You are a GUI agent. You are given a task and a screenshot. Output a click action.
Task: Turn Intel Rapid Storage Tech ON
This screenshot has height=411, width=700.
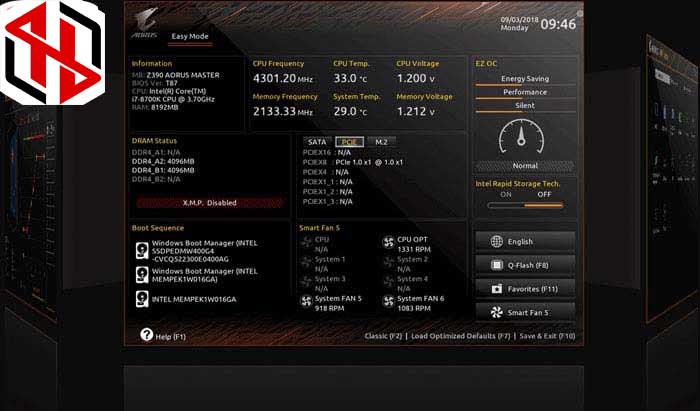point(505,195)
